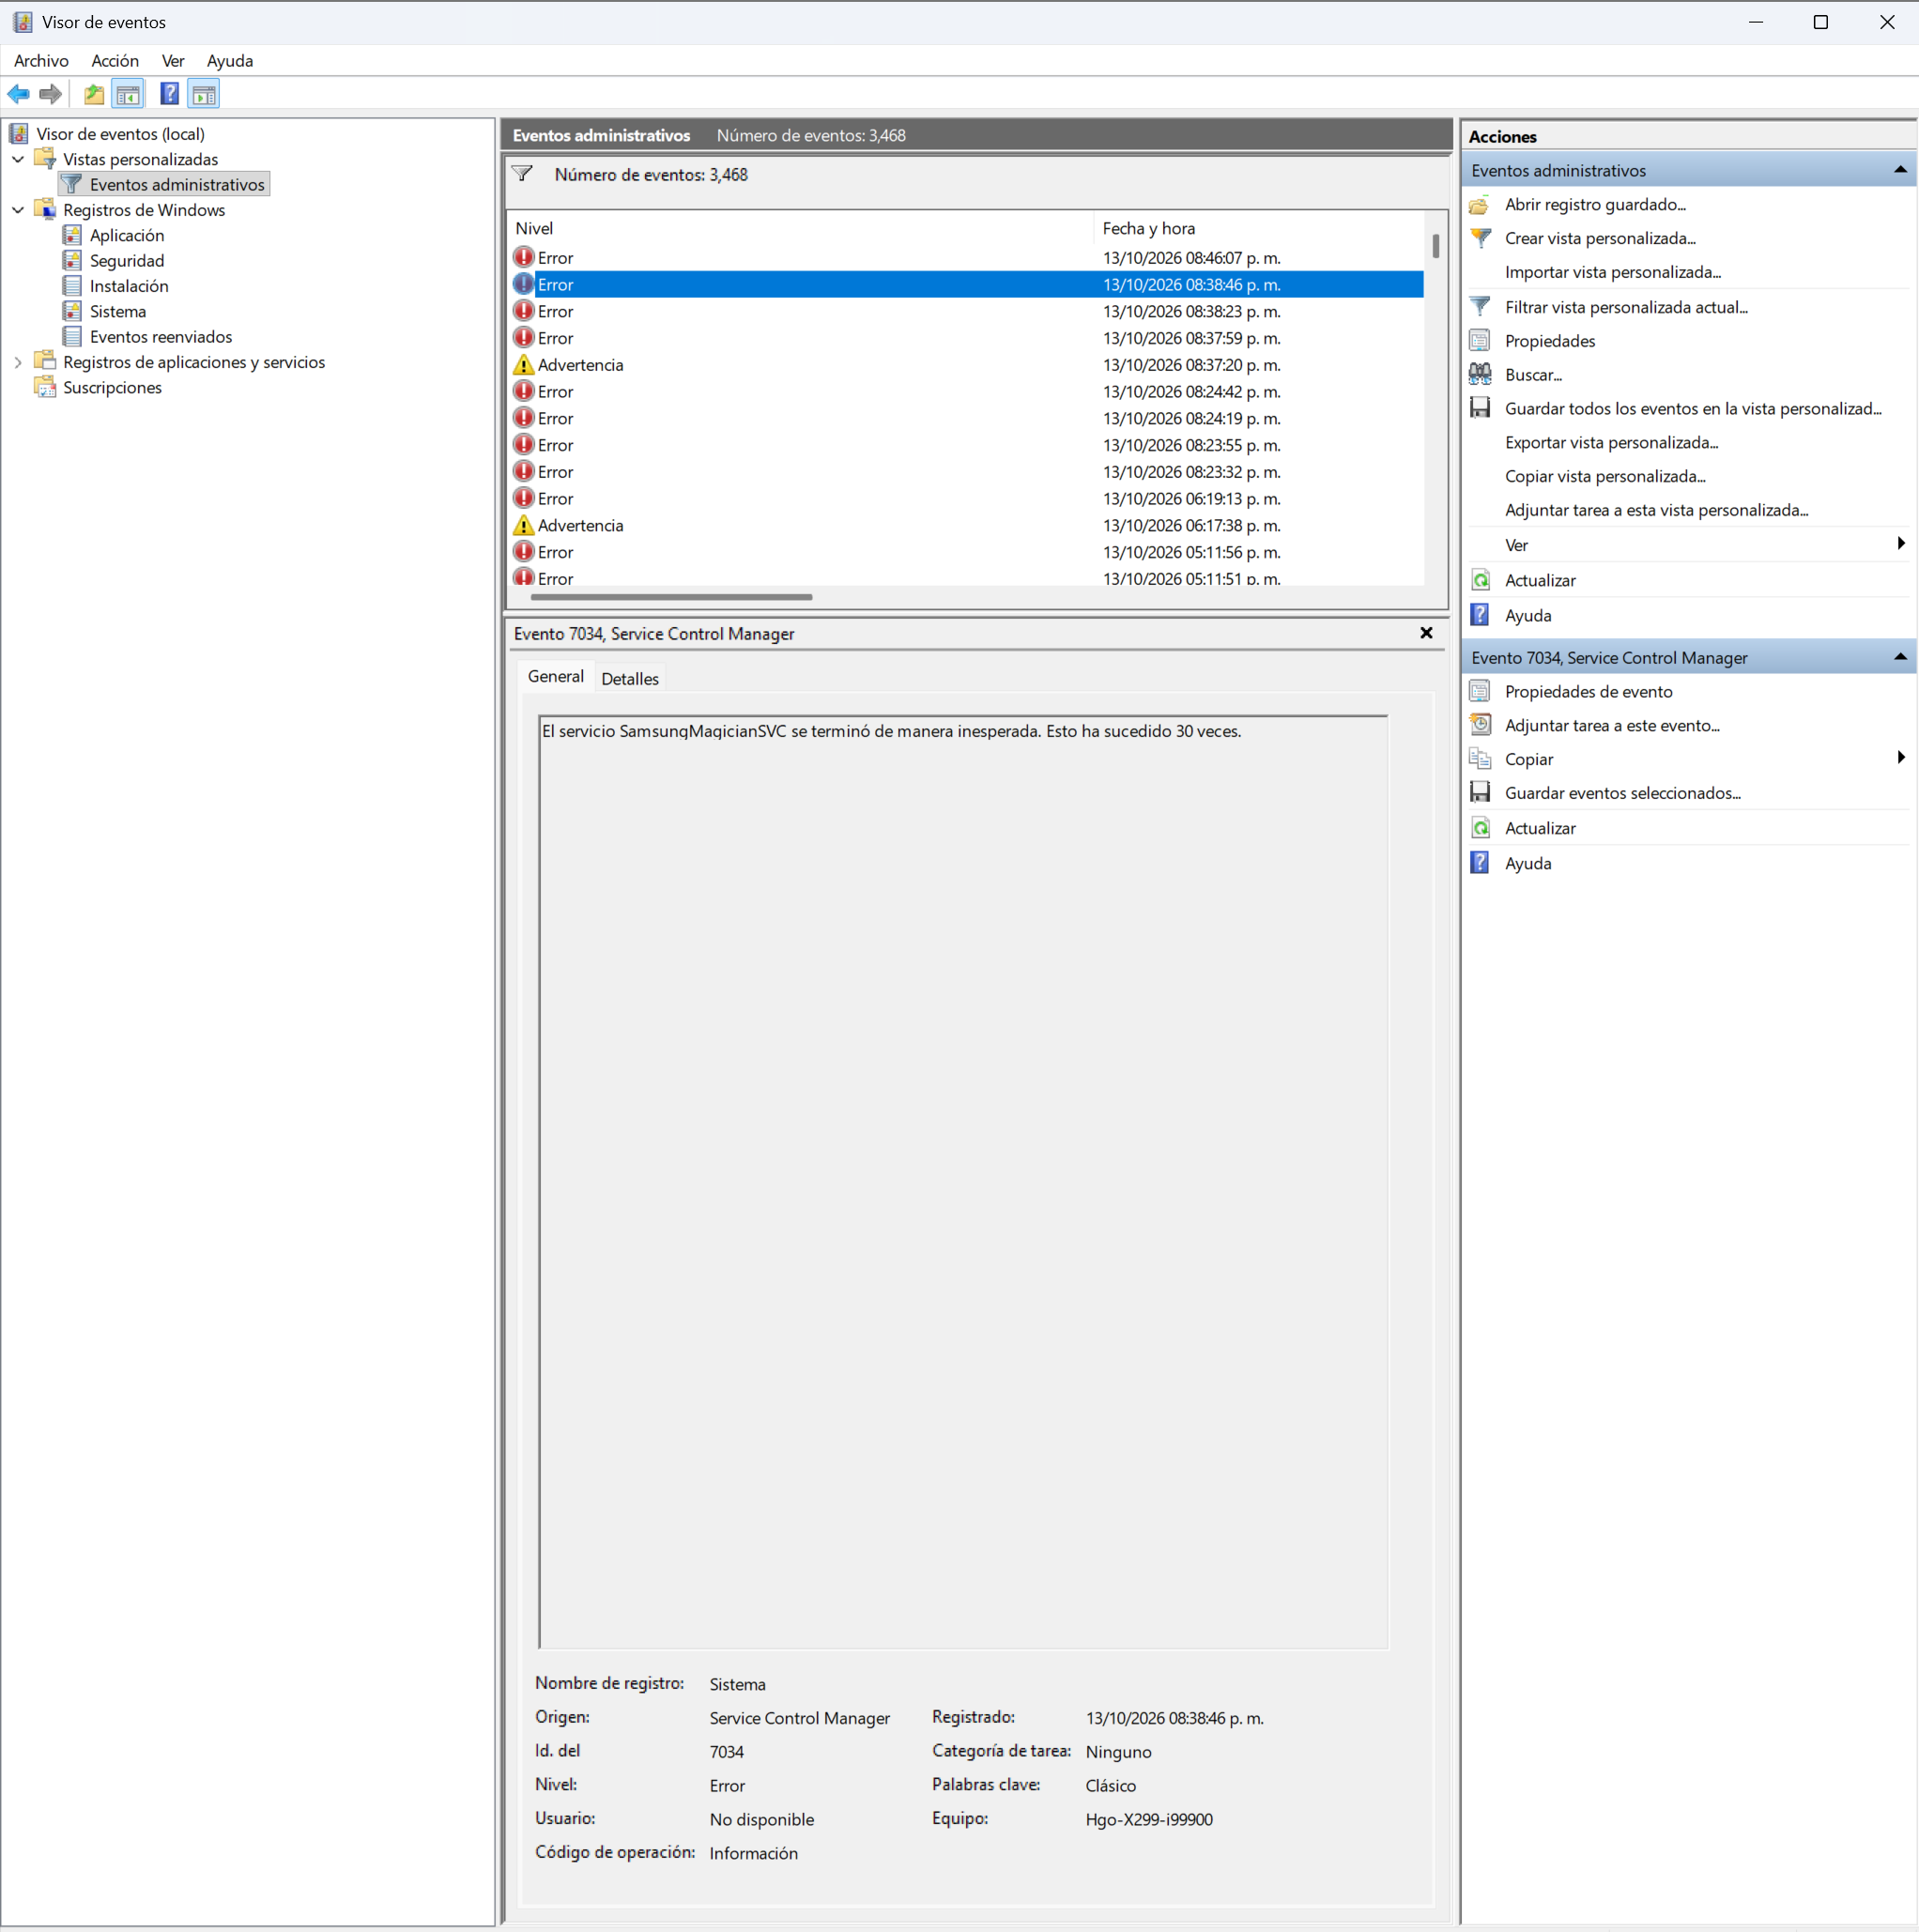Click the up-one-level folder toolbar icon
The image size is (1919, 1932).
coord(94,94)
